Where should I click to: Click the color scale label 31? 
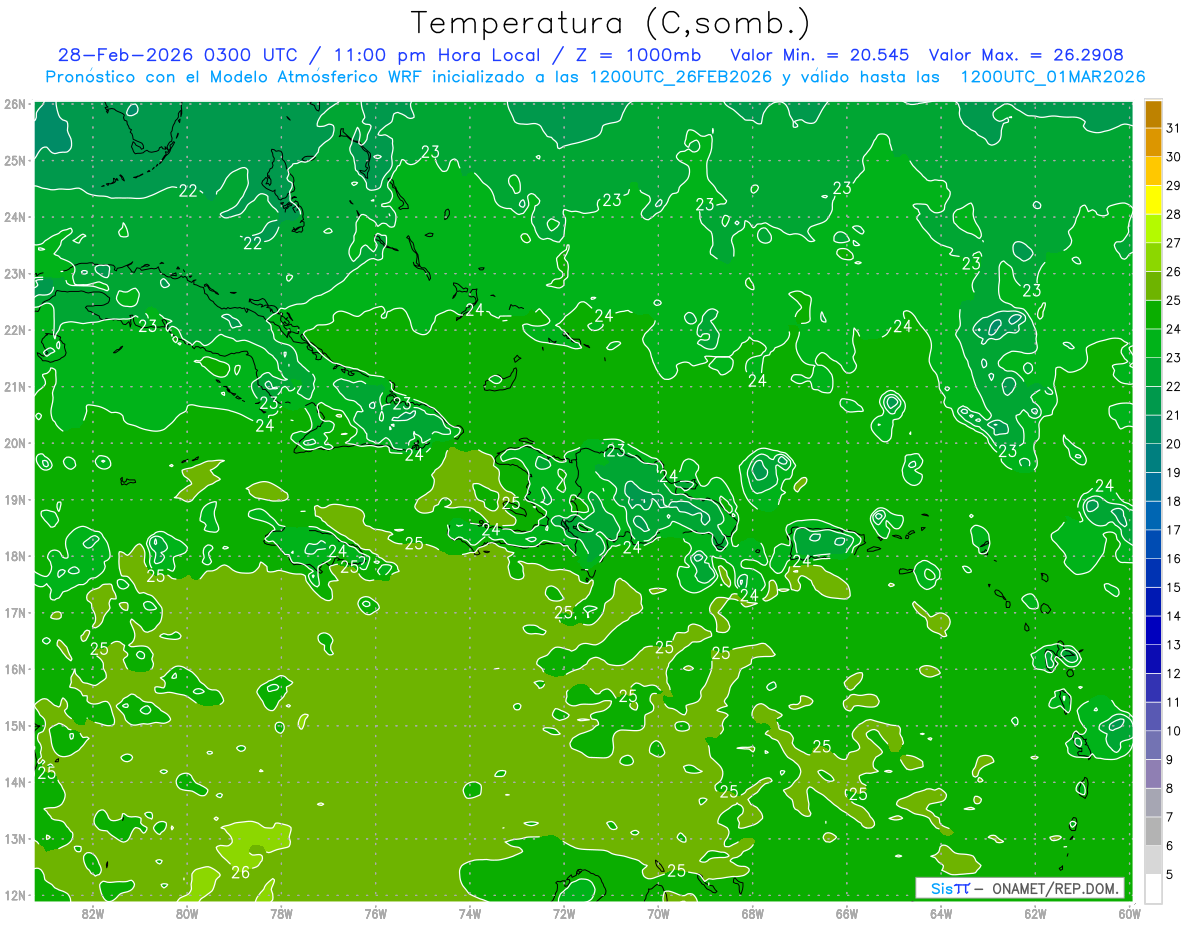1173,128
